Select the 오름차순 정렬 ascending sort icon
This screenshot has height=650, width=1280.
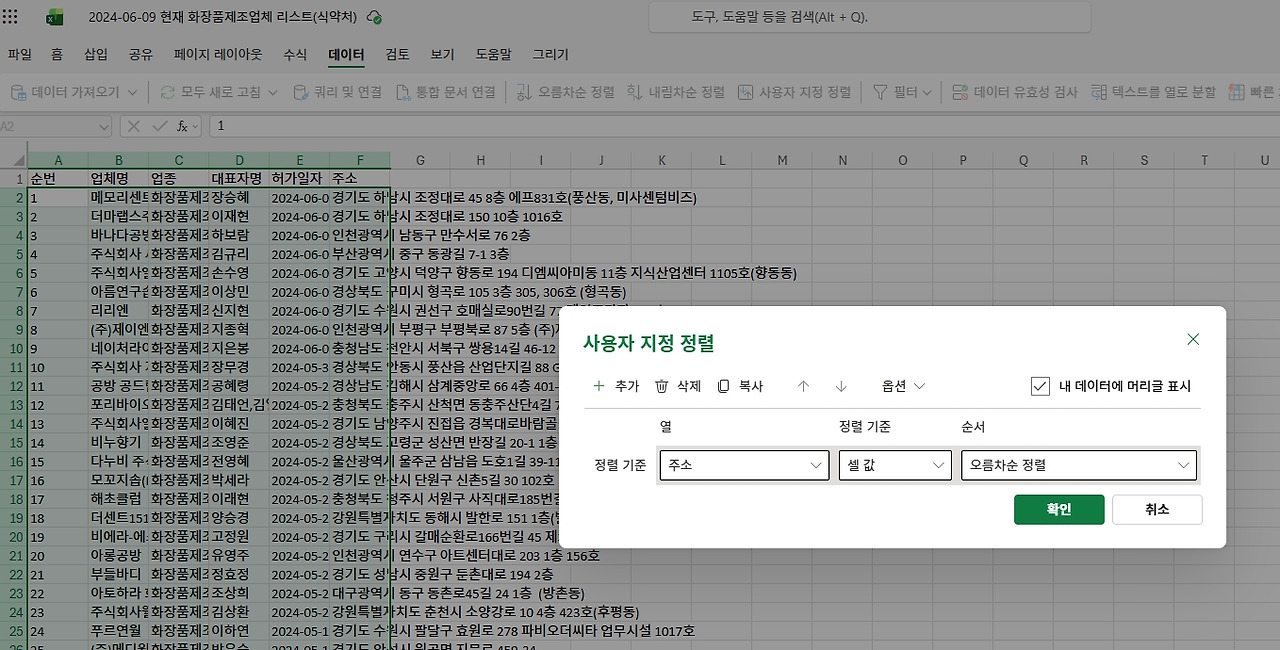[x=525, y=91]
